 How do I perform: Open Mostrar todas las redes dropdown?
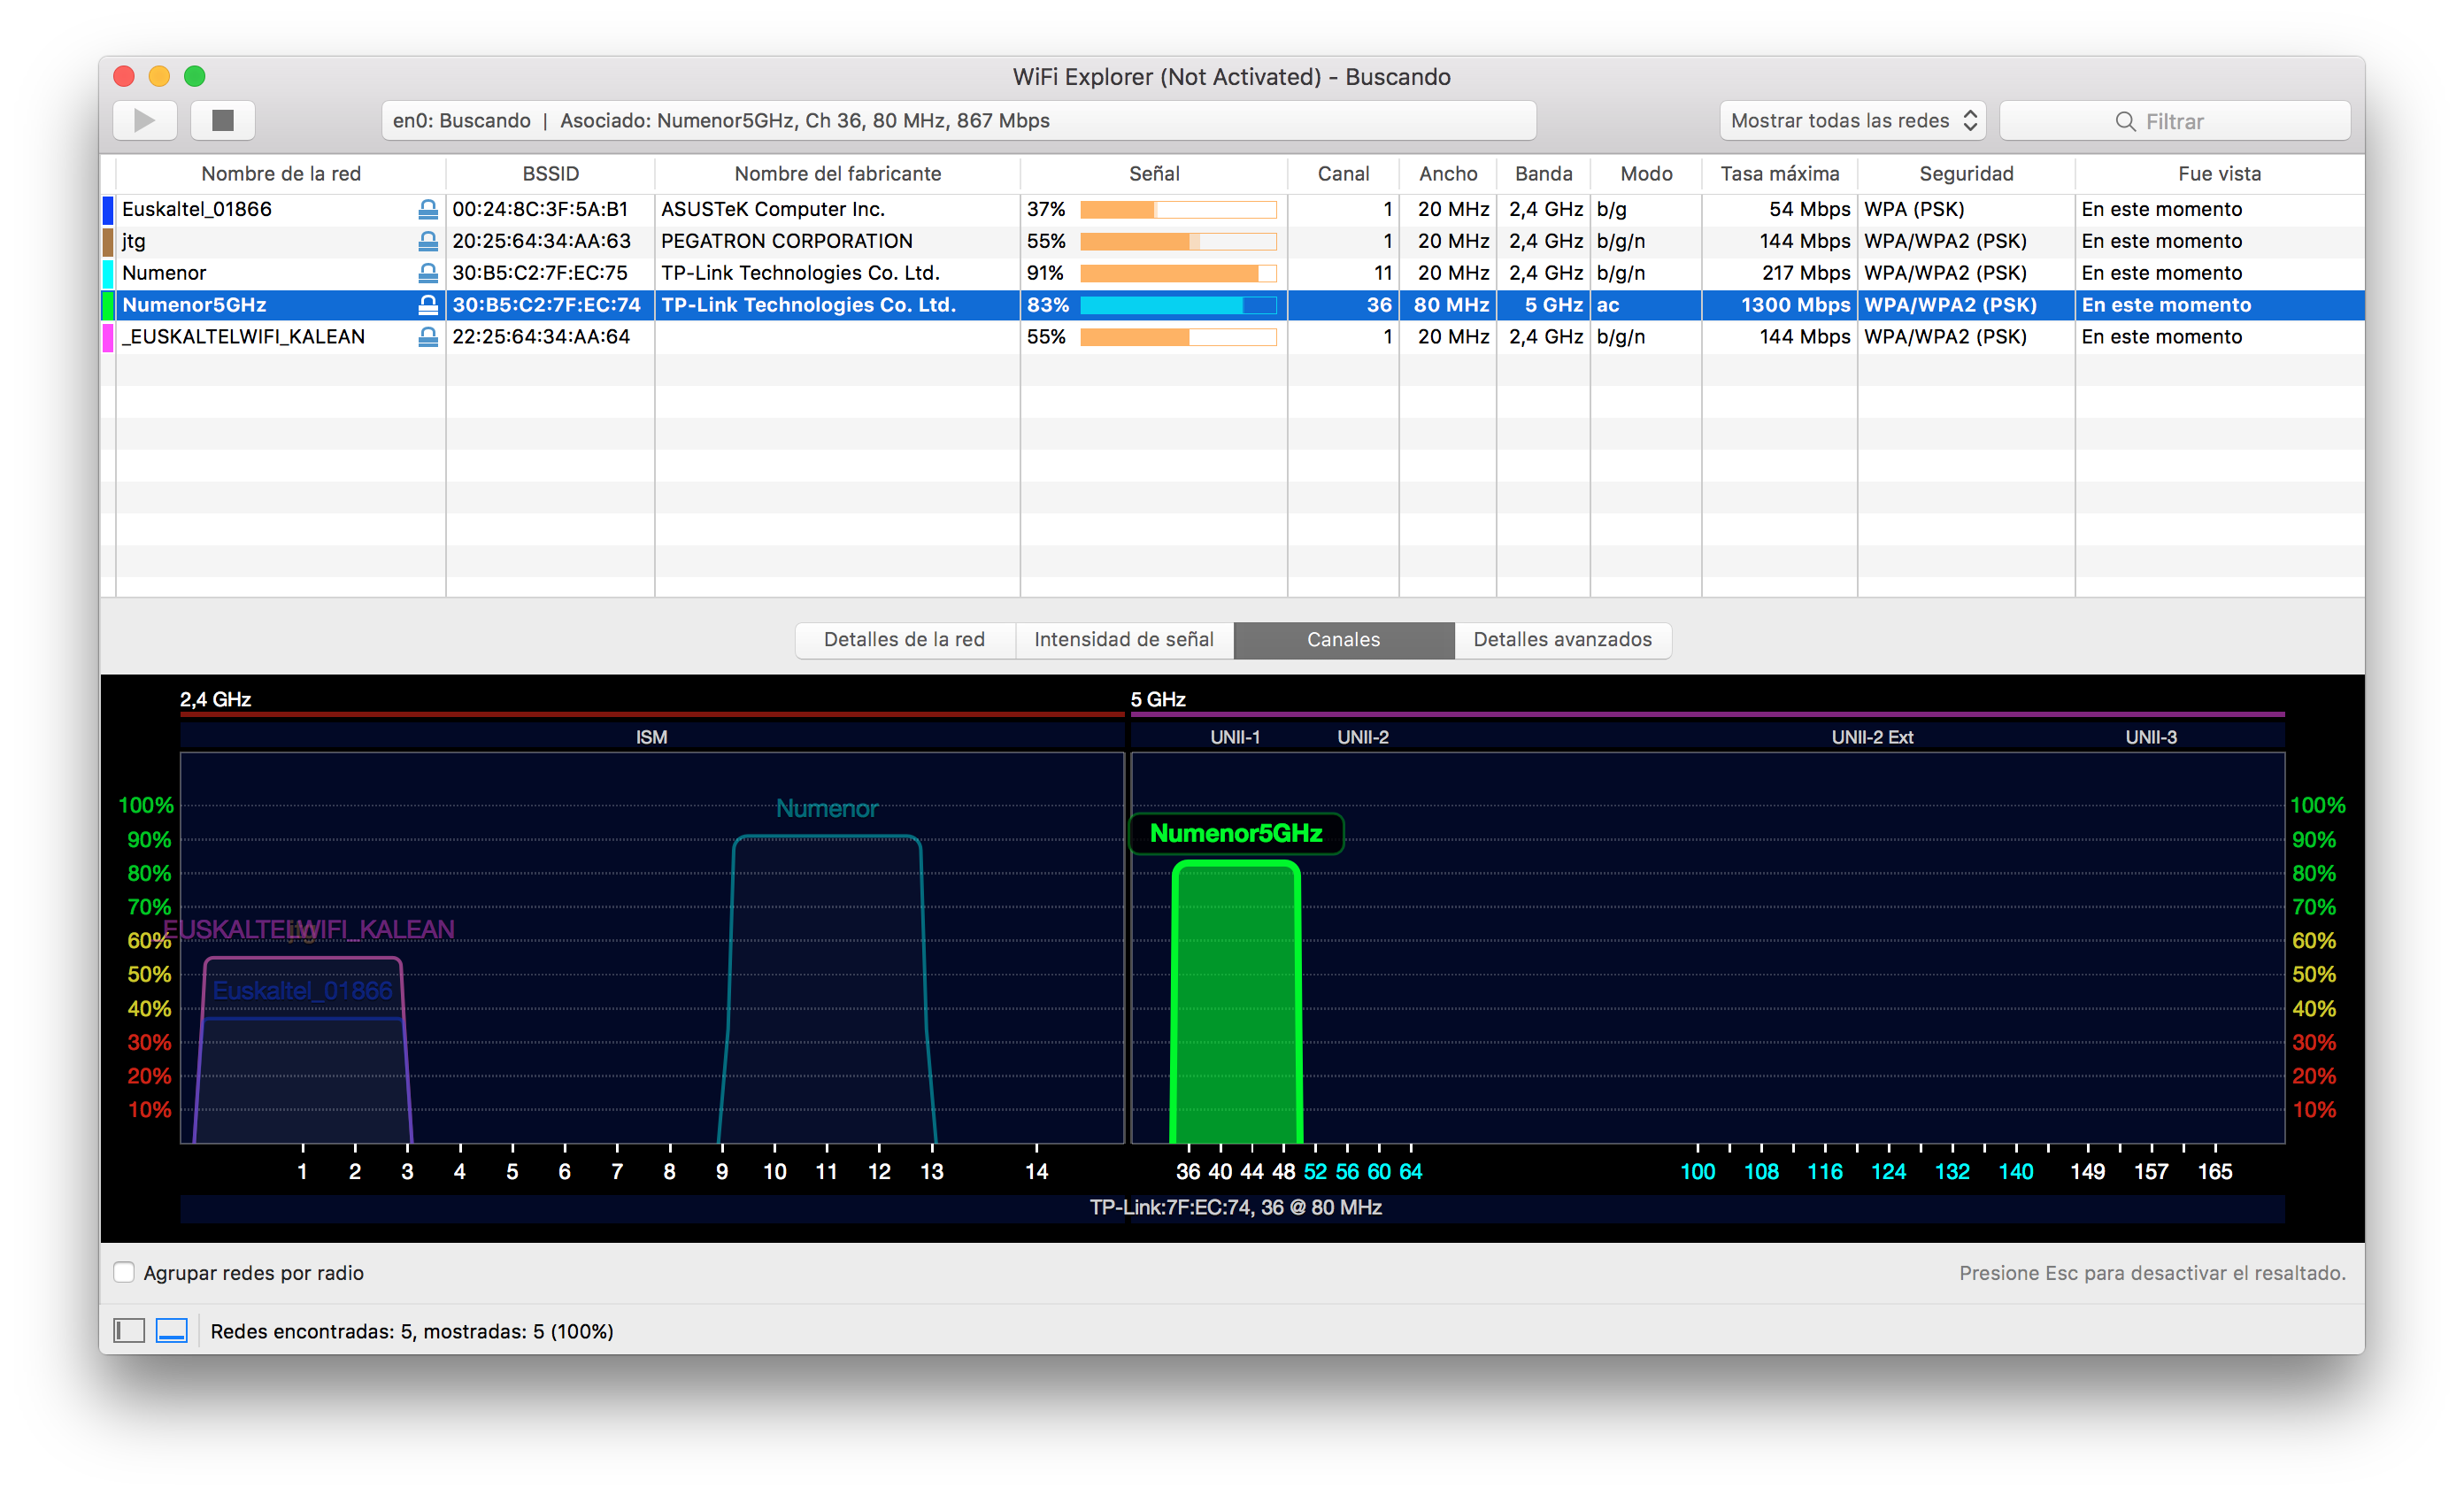click(1852, 121)
